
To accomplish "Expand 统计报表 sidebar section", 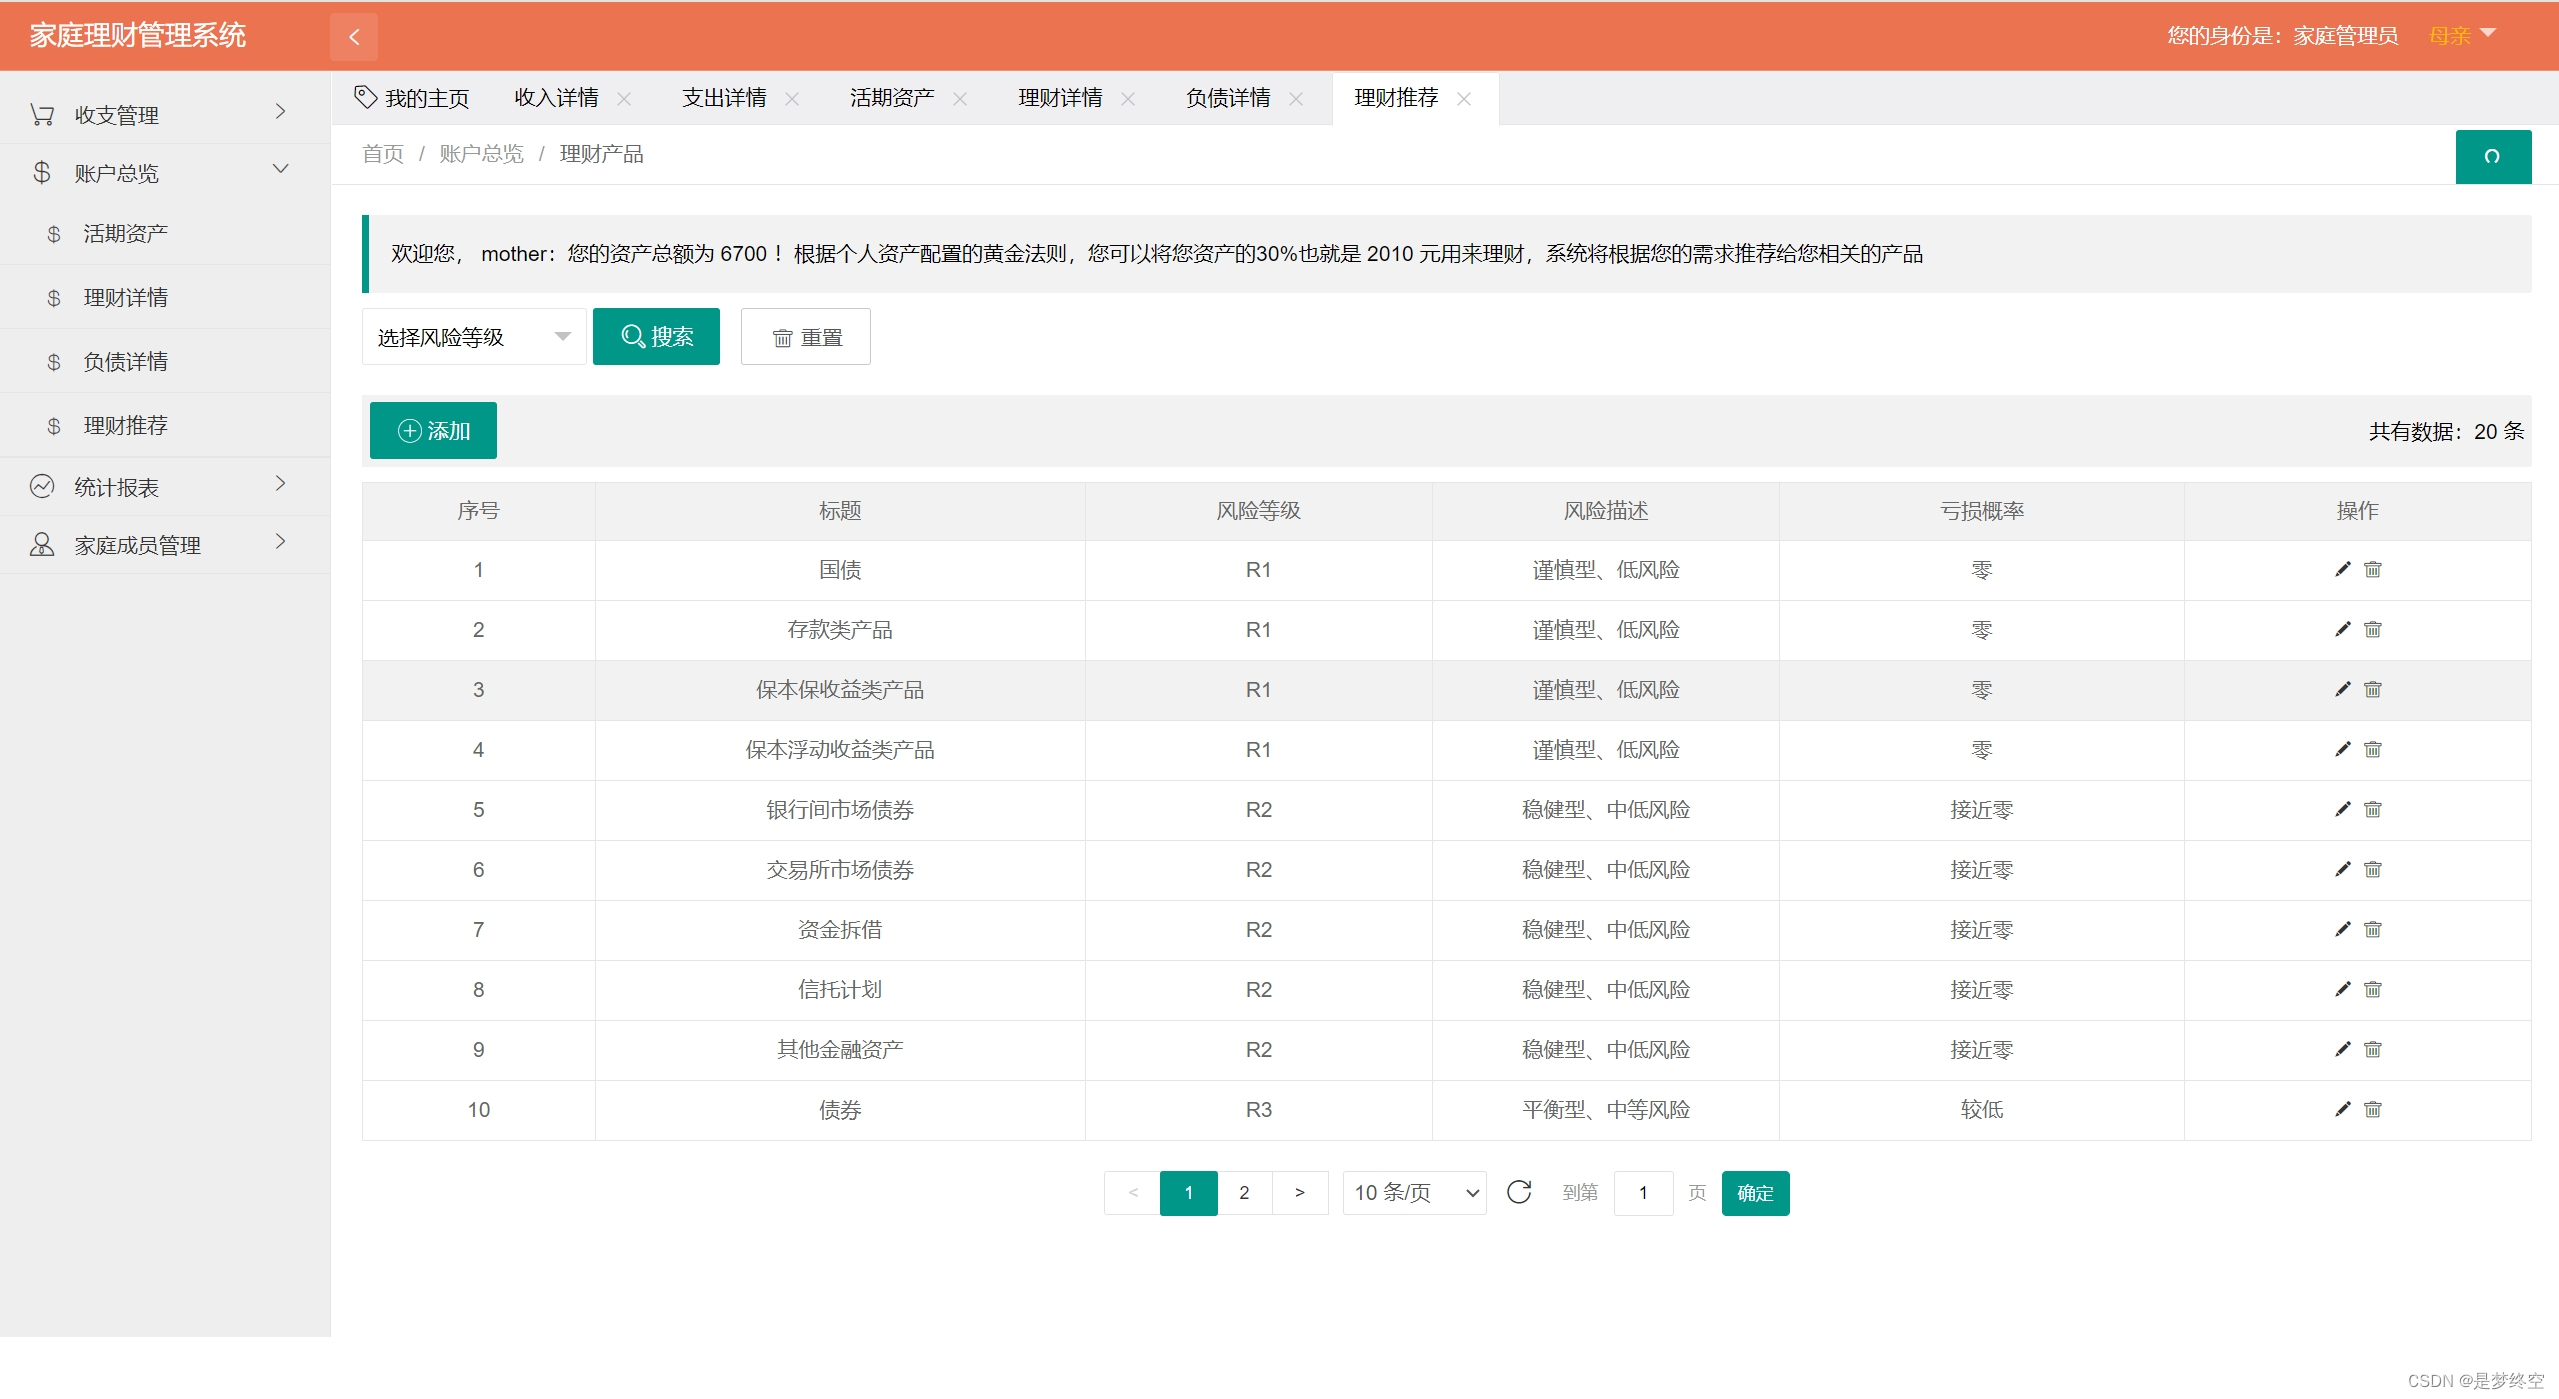I will (160, 487).
